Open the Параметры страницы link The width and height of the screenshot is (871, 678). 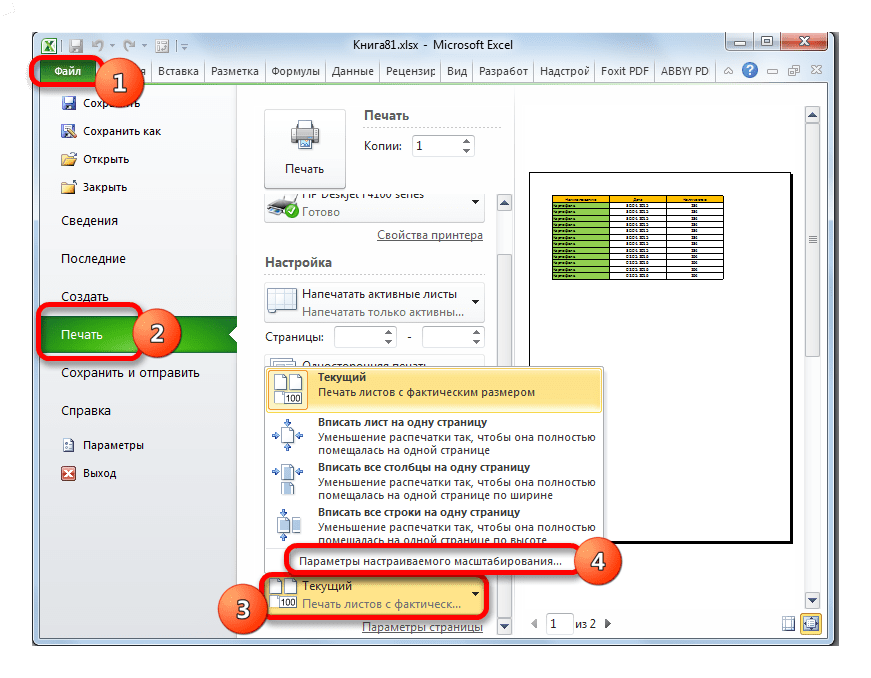pyautogui.click(x=422, y=627)
